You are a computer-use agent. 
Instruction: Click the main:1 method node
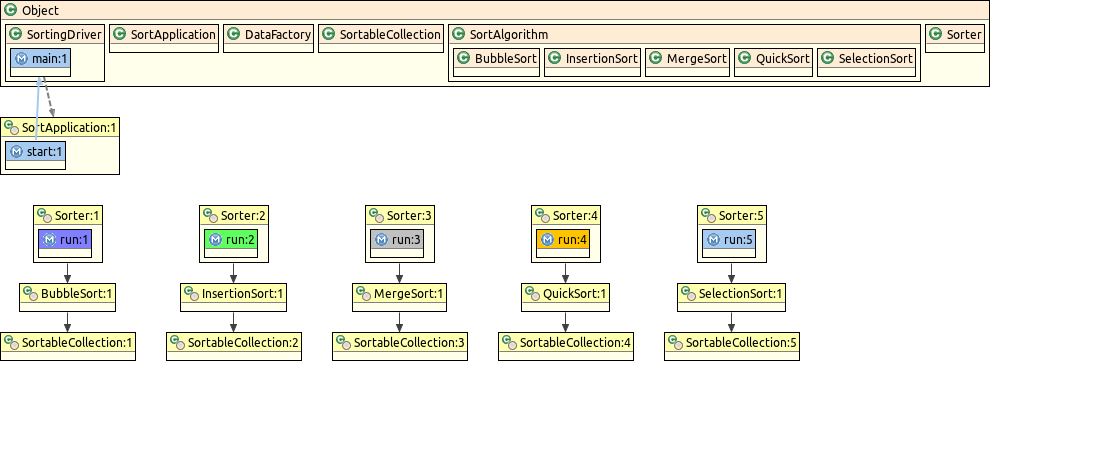click(x=41, y=60)
